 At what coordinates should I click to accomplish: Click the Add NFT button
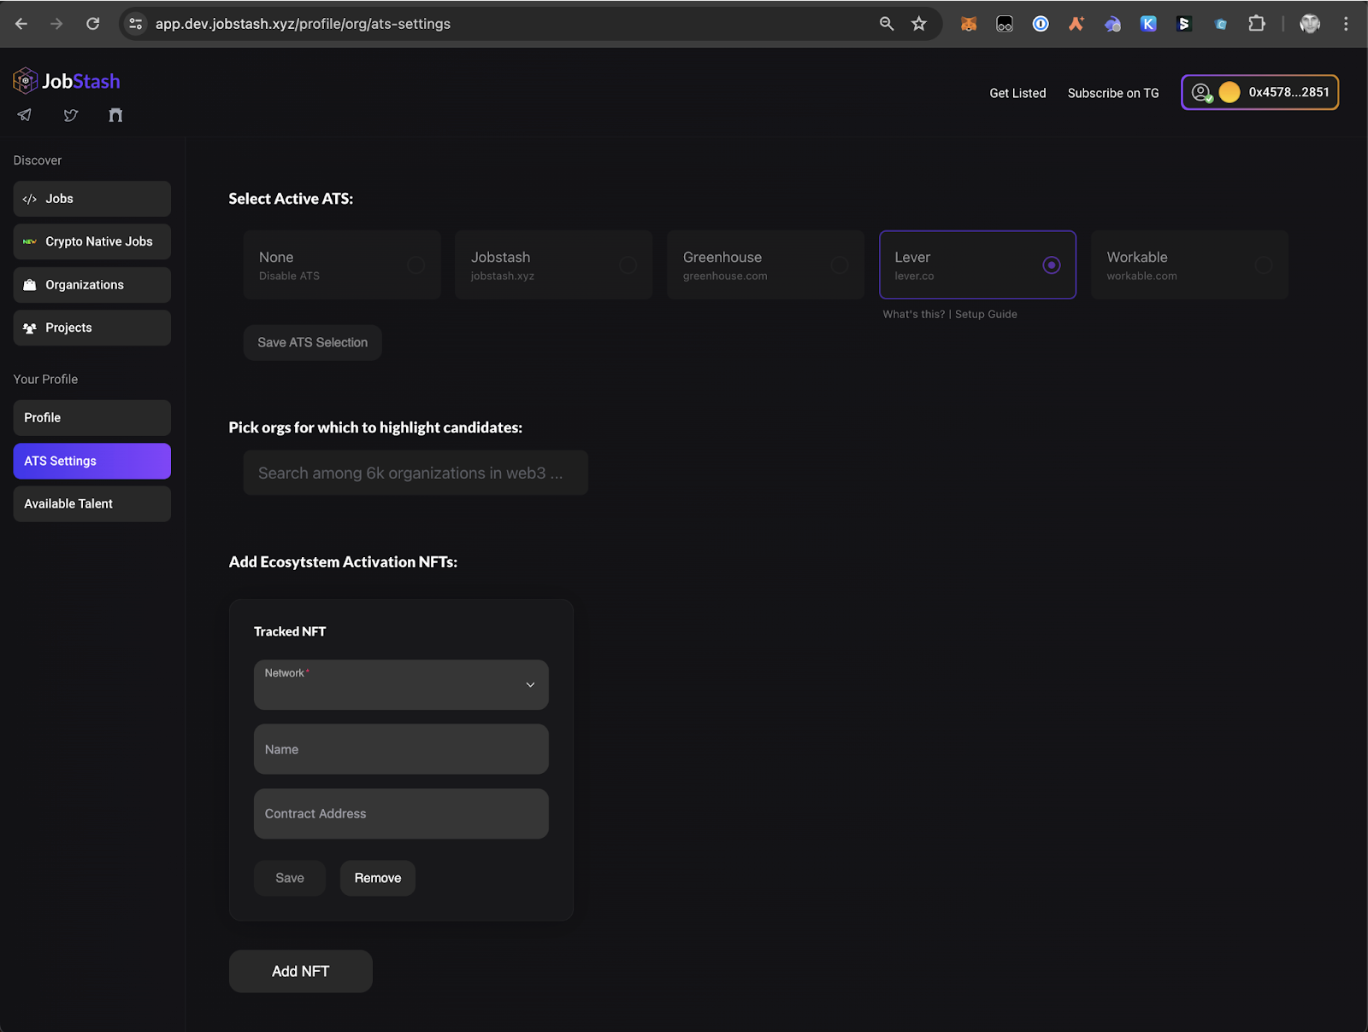pos(301,971)
